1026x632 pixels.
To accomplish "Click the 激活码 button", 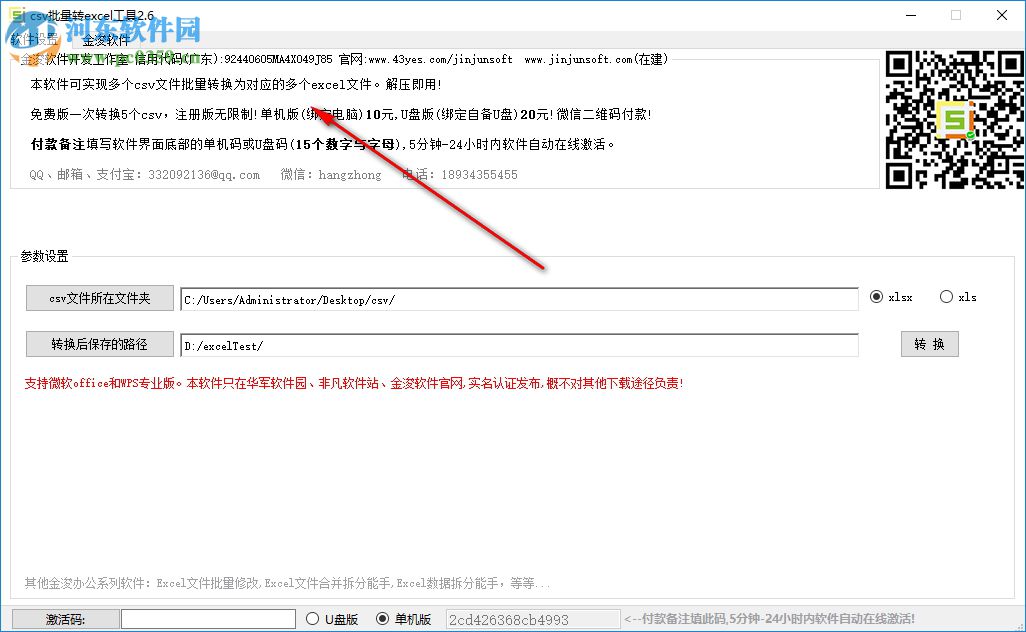I will point(64,617).
